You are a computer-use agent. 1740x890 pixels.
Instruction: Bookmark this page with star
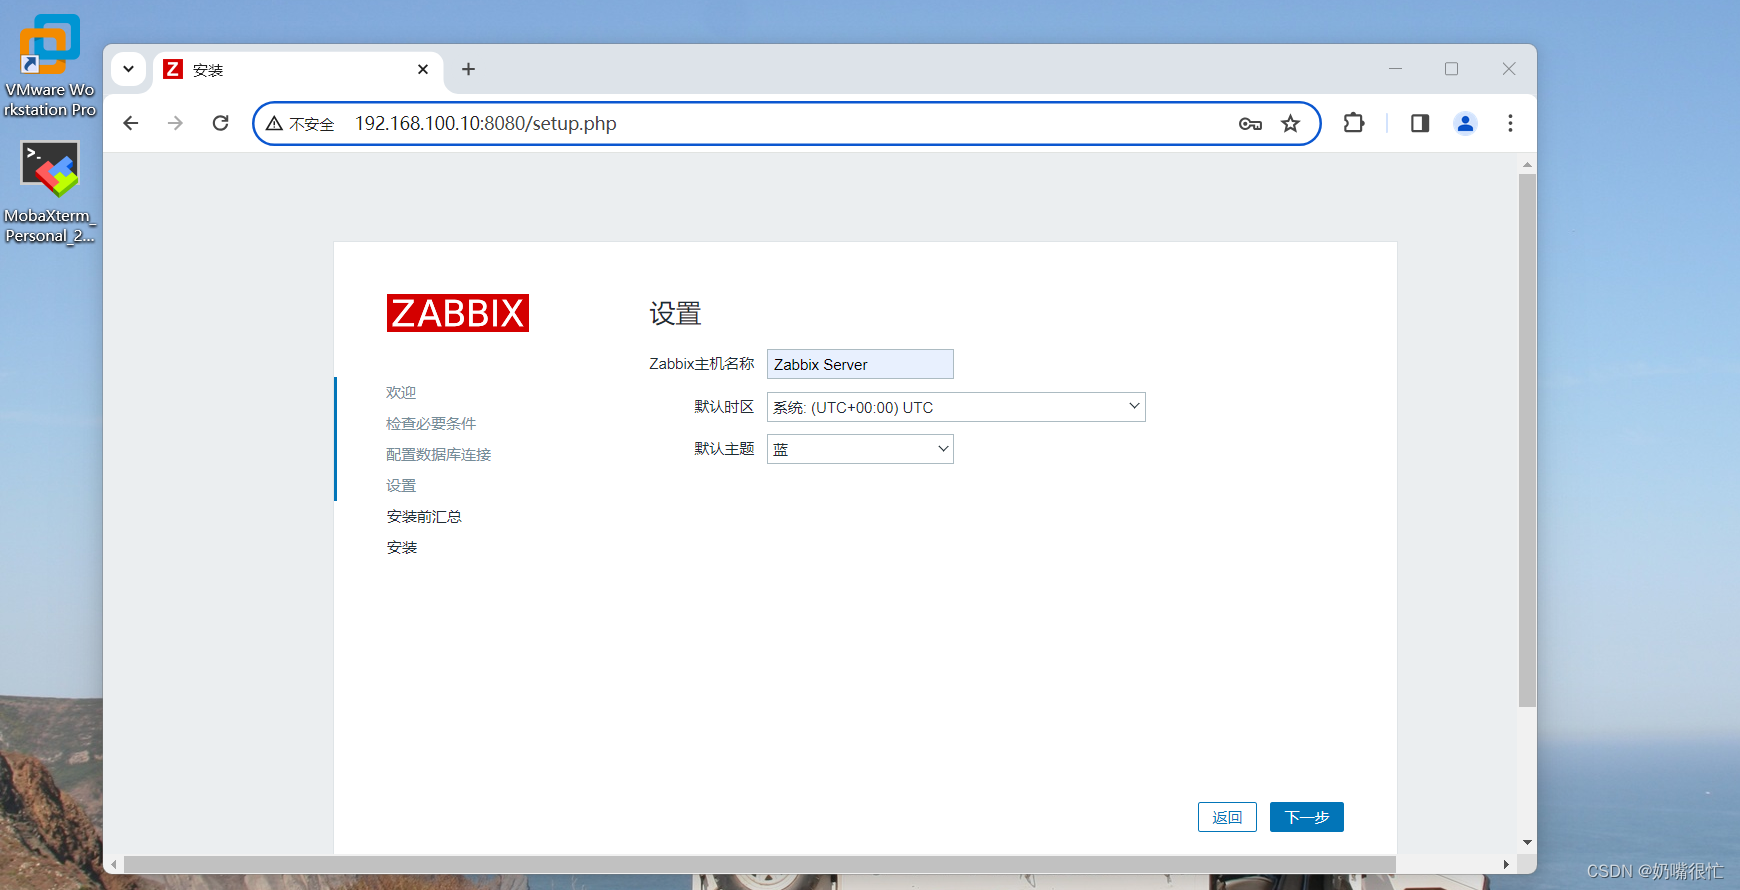[x=1291, y=124]
